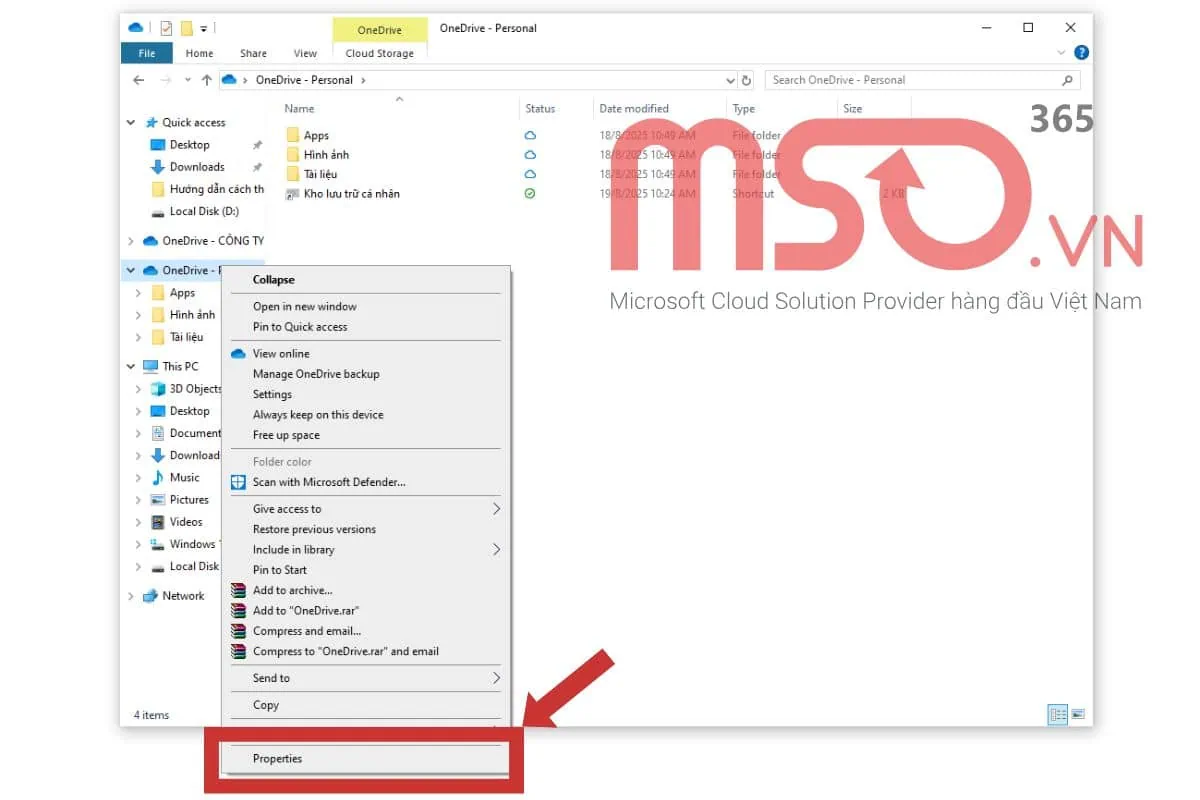Screen dimensions: 1200x800
Task: Select Music under This PC
Action: [x=184, y=477]
